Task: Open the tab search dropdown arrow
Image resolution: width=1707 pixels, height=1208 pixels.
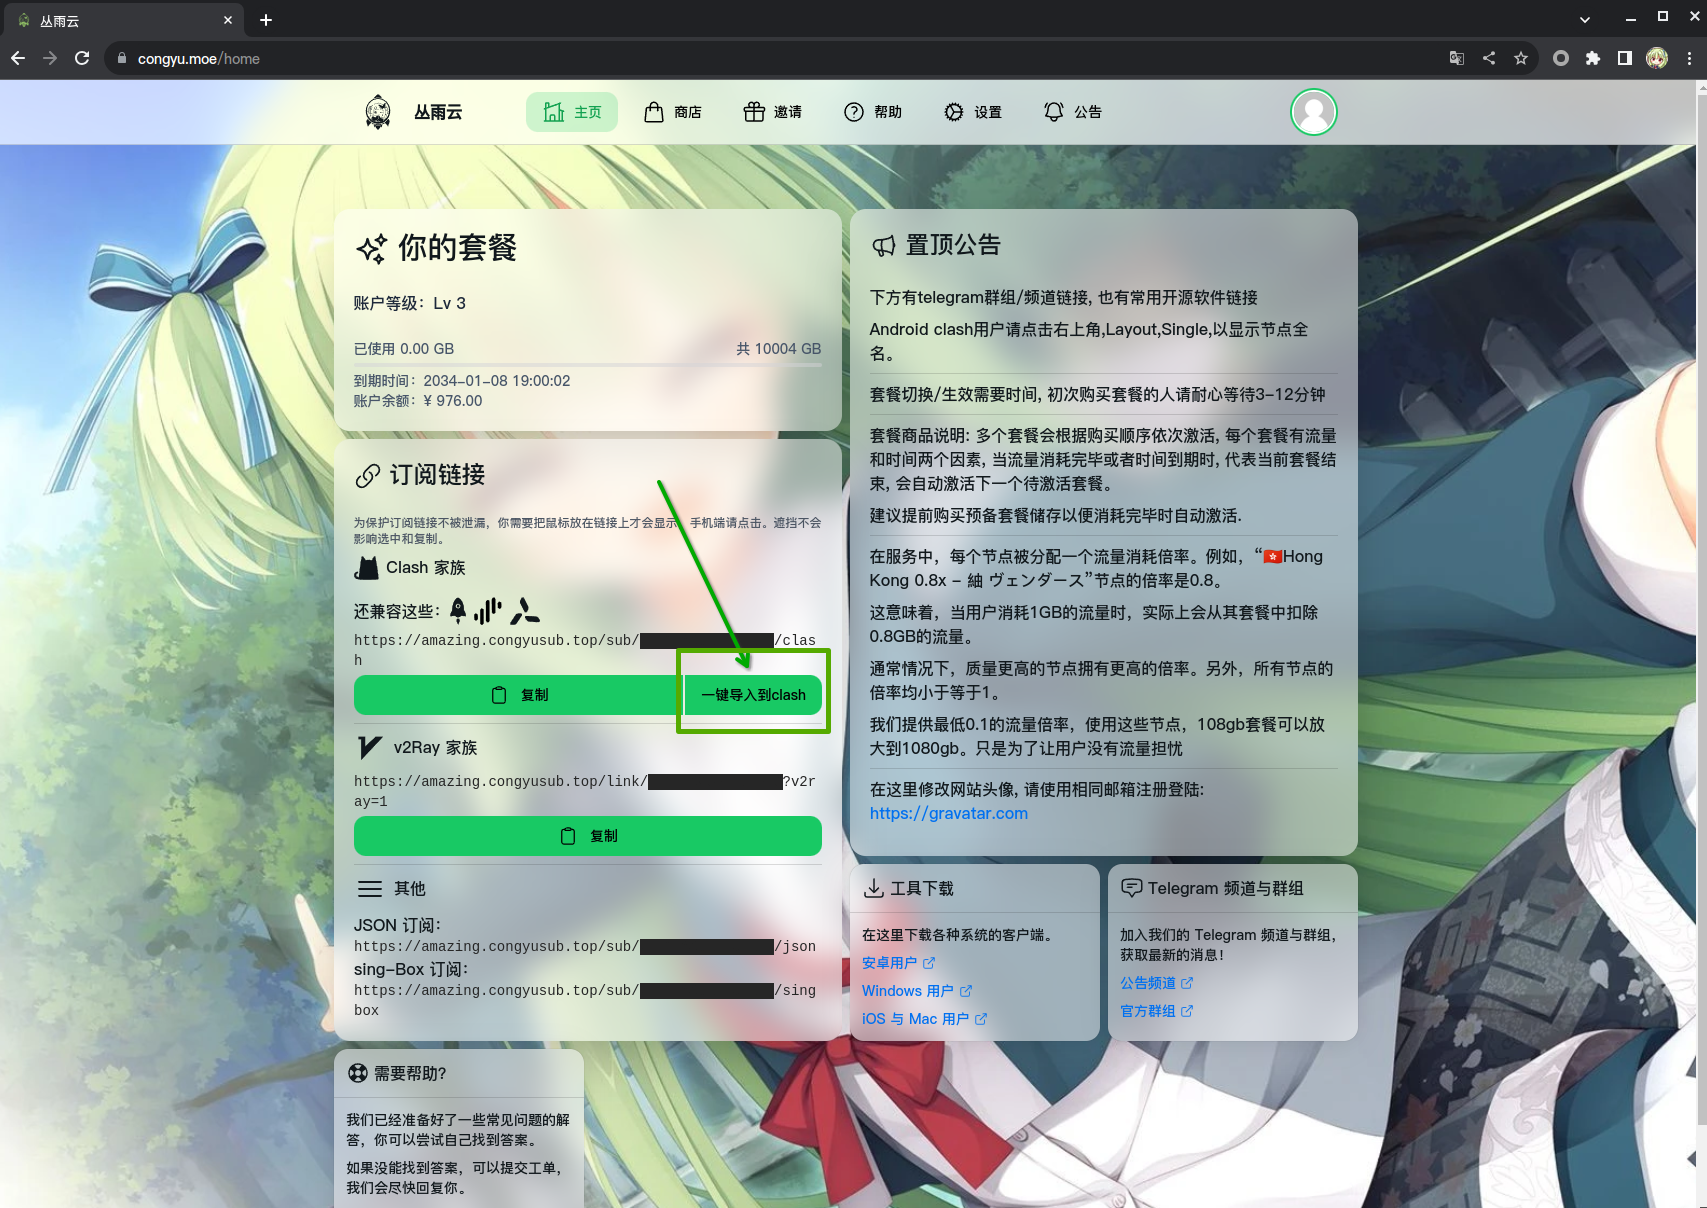Action: 1583,19
